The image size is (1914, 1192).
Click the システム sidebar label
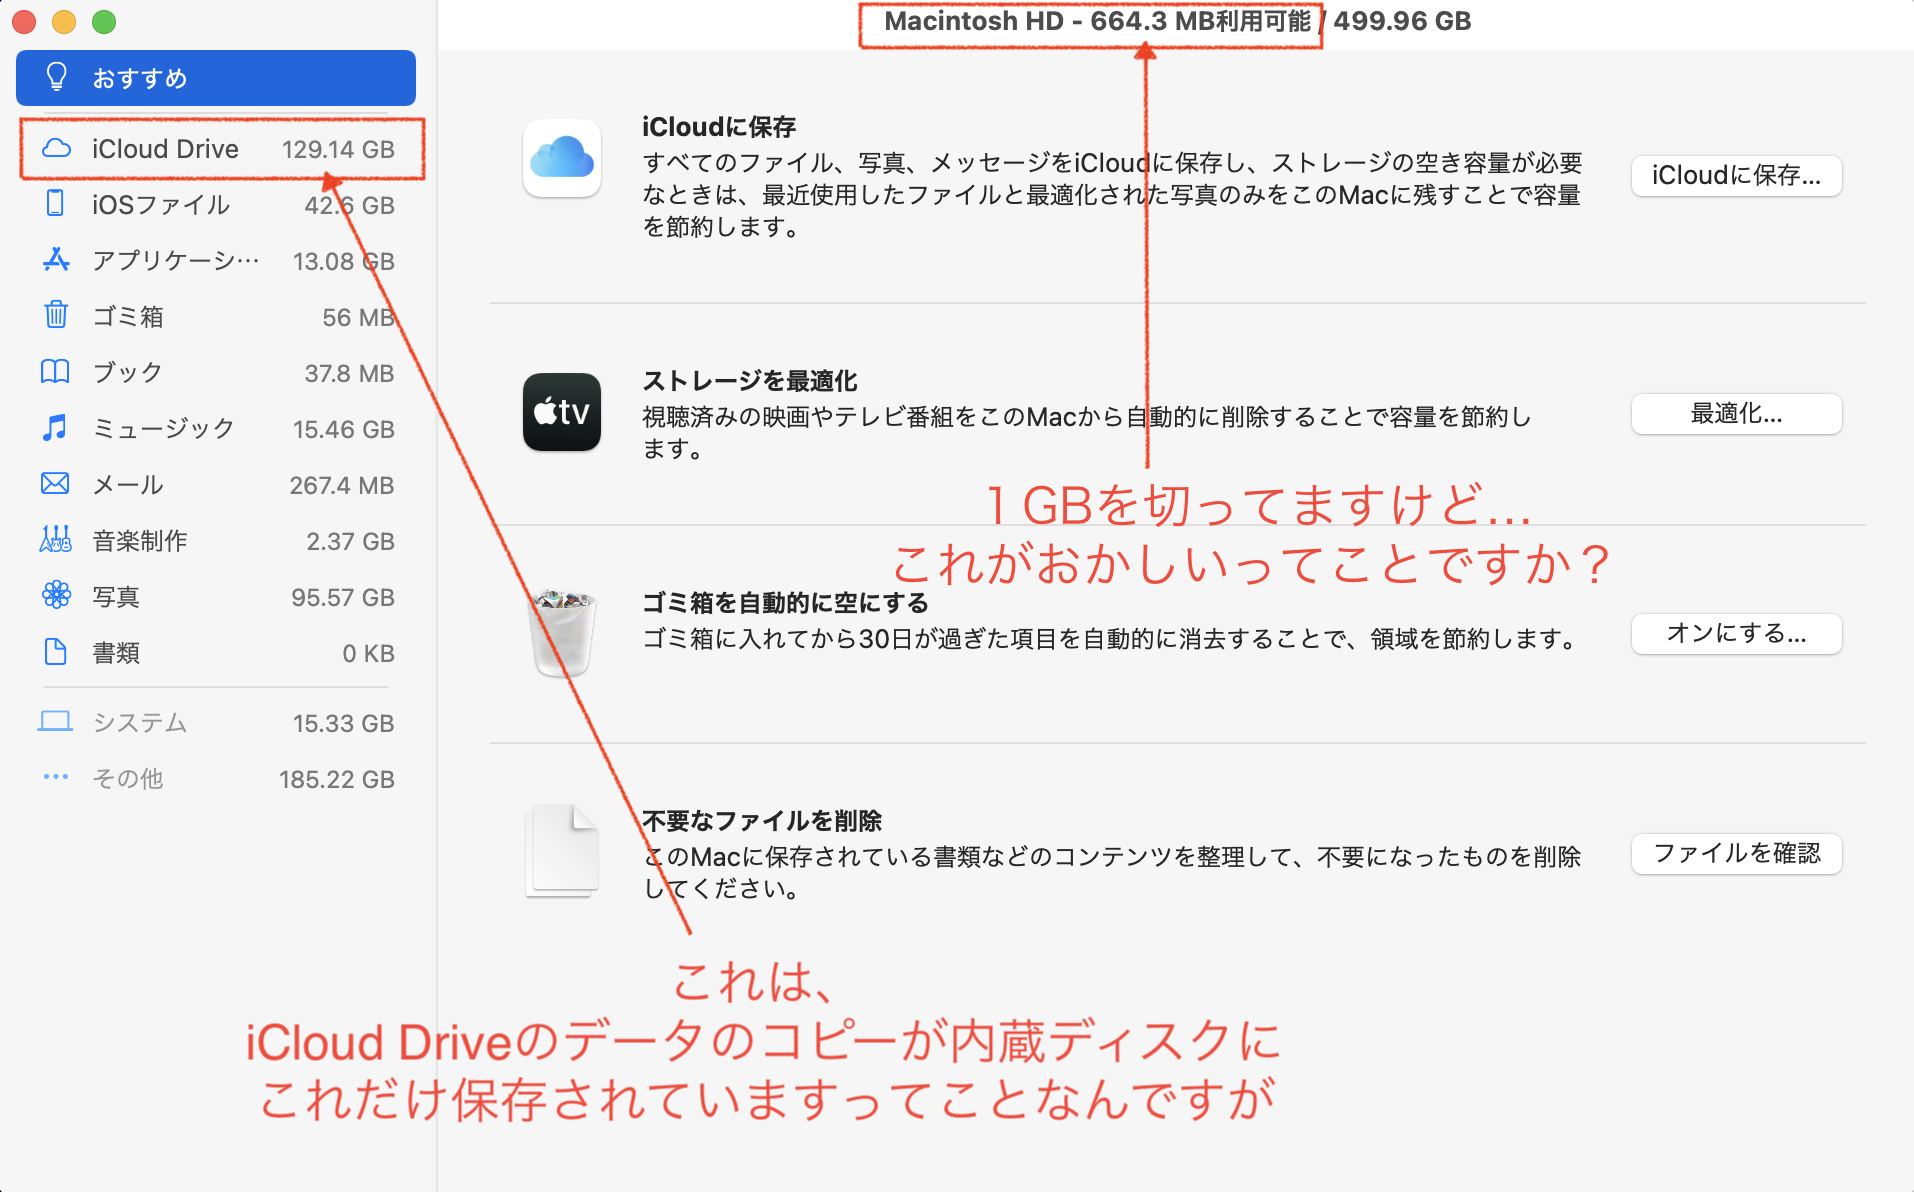(x=140, y=723)
